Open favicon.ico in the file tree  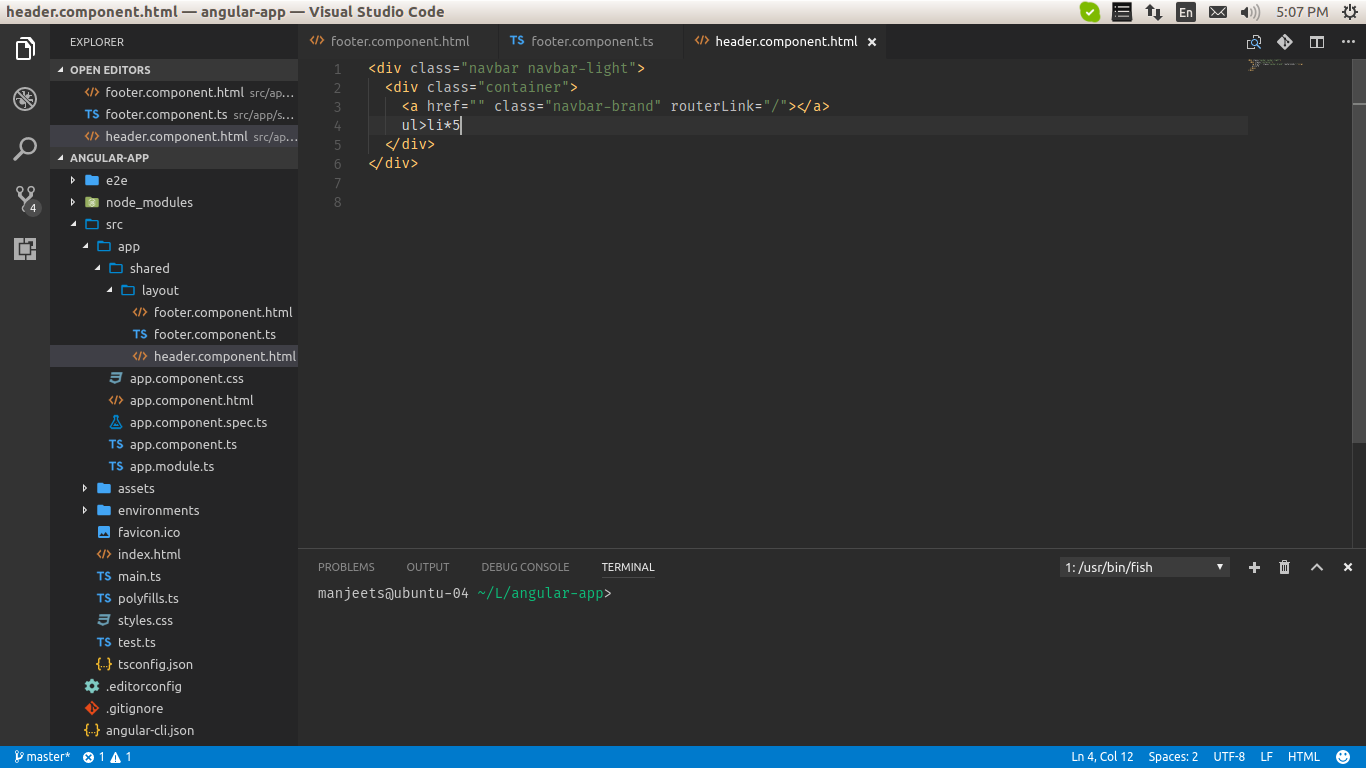pos(174,532)
